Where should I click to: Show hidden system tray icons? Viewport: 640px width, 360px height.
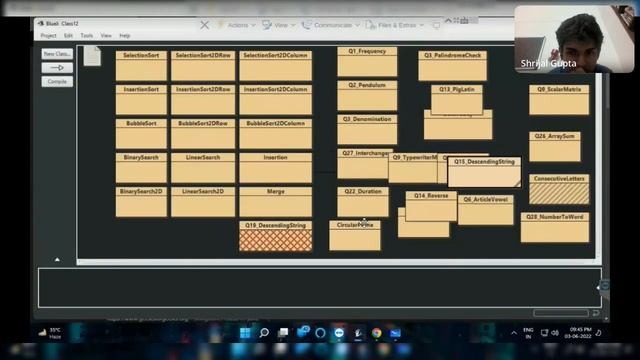(513, 333)
